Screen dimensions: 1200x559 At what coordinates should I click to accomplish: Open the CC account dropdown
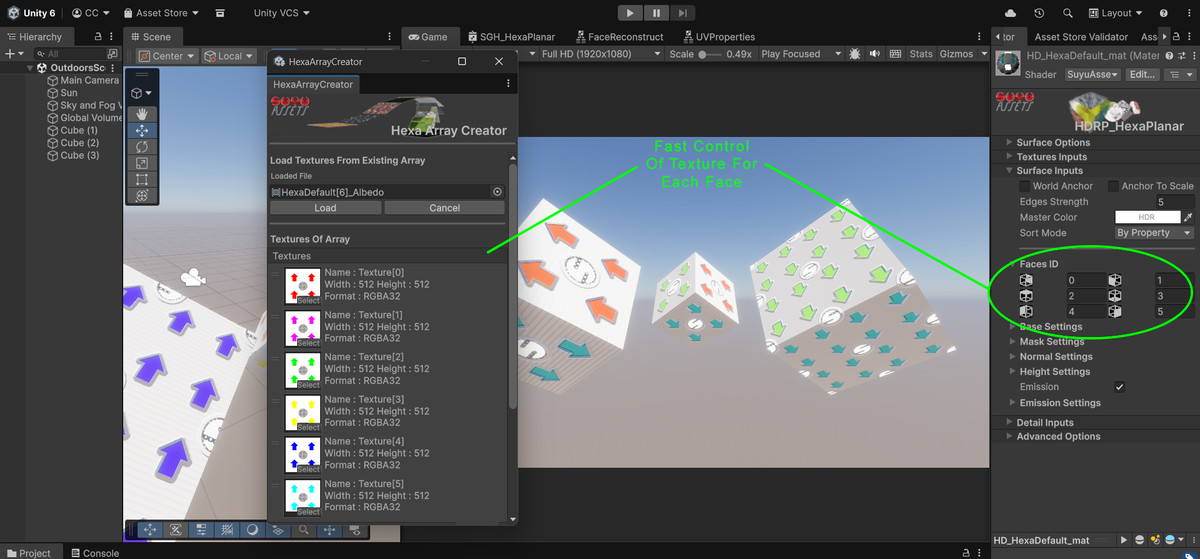point(91,13)
